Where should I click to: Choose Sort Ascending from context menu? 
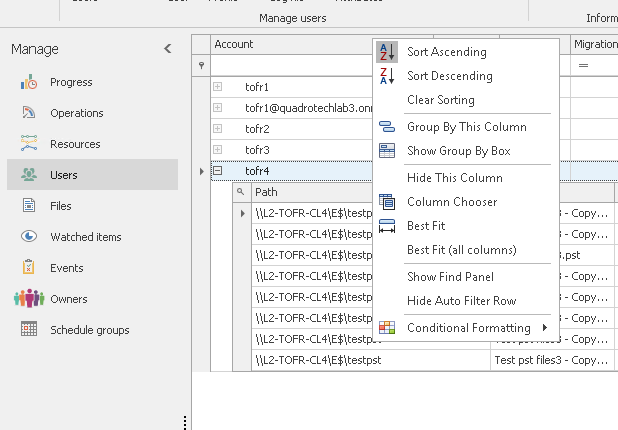click(466, 52)
